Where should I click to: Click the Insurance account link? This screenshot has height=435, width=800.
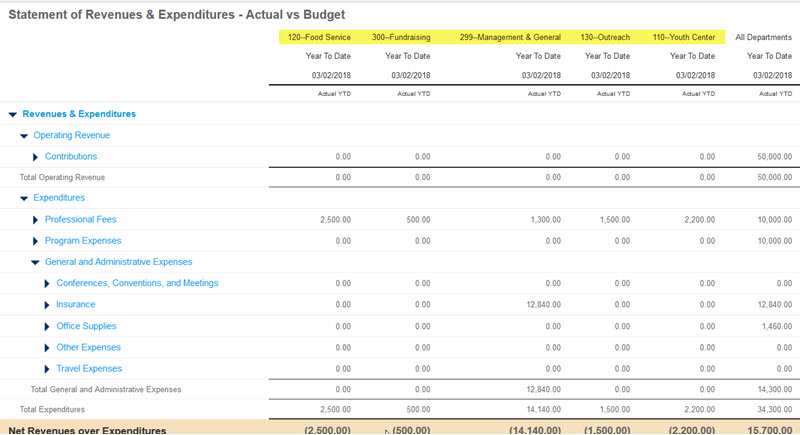click(x=76, y=305)
